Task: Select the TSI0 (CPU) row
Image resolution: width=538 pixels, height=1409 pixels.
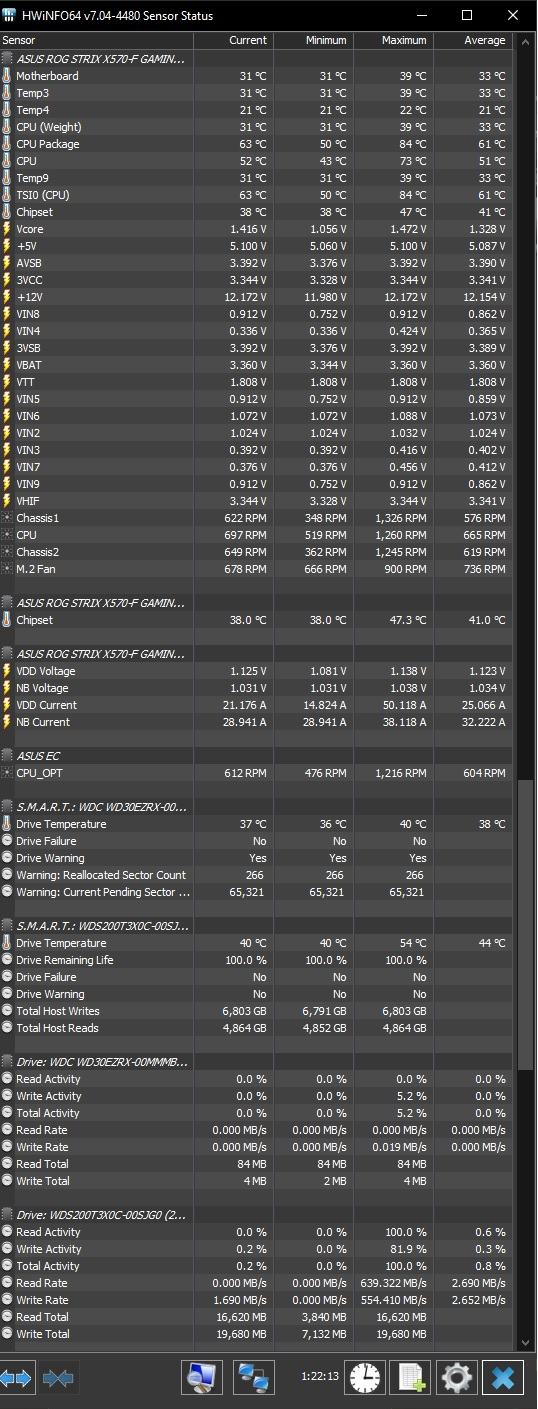Action: (x=256, y=195)
